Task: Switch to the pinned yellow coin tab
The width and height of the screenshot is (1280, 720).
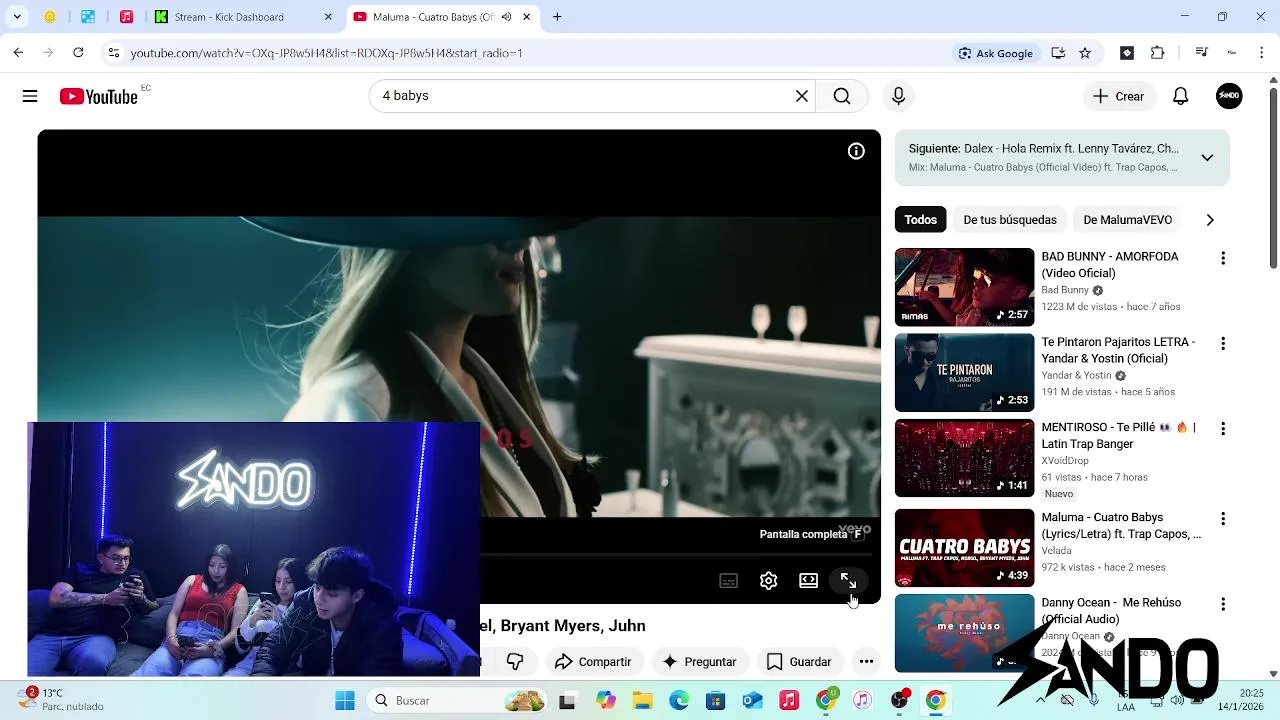Action: [50, 17]
